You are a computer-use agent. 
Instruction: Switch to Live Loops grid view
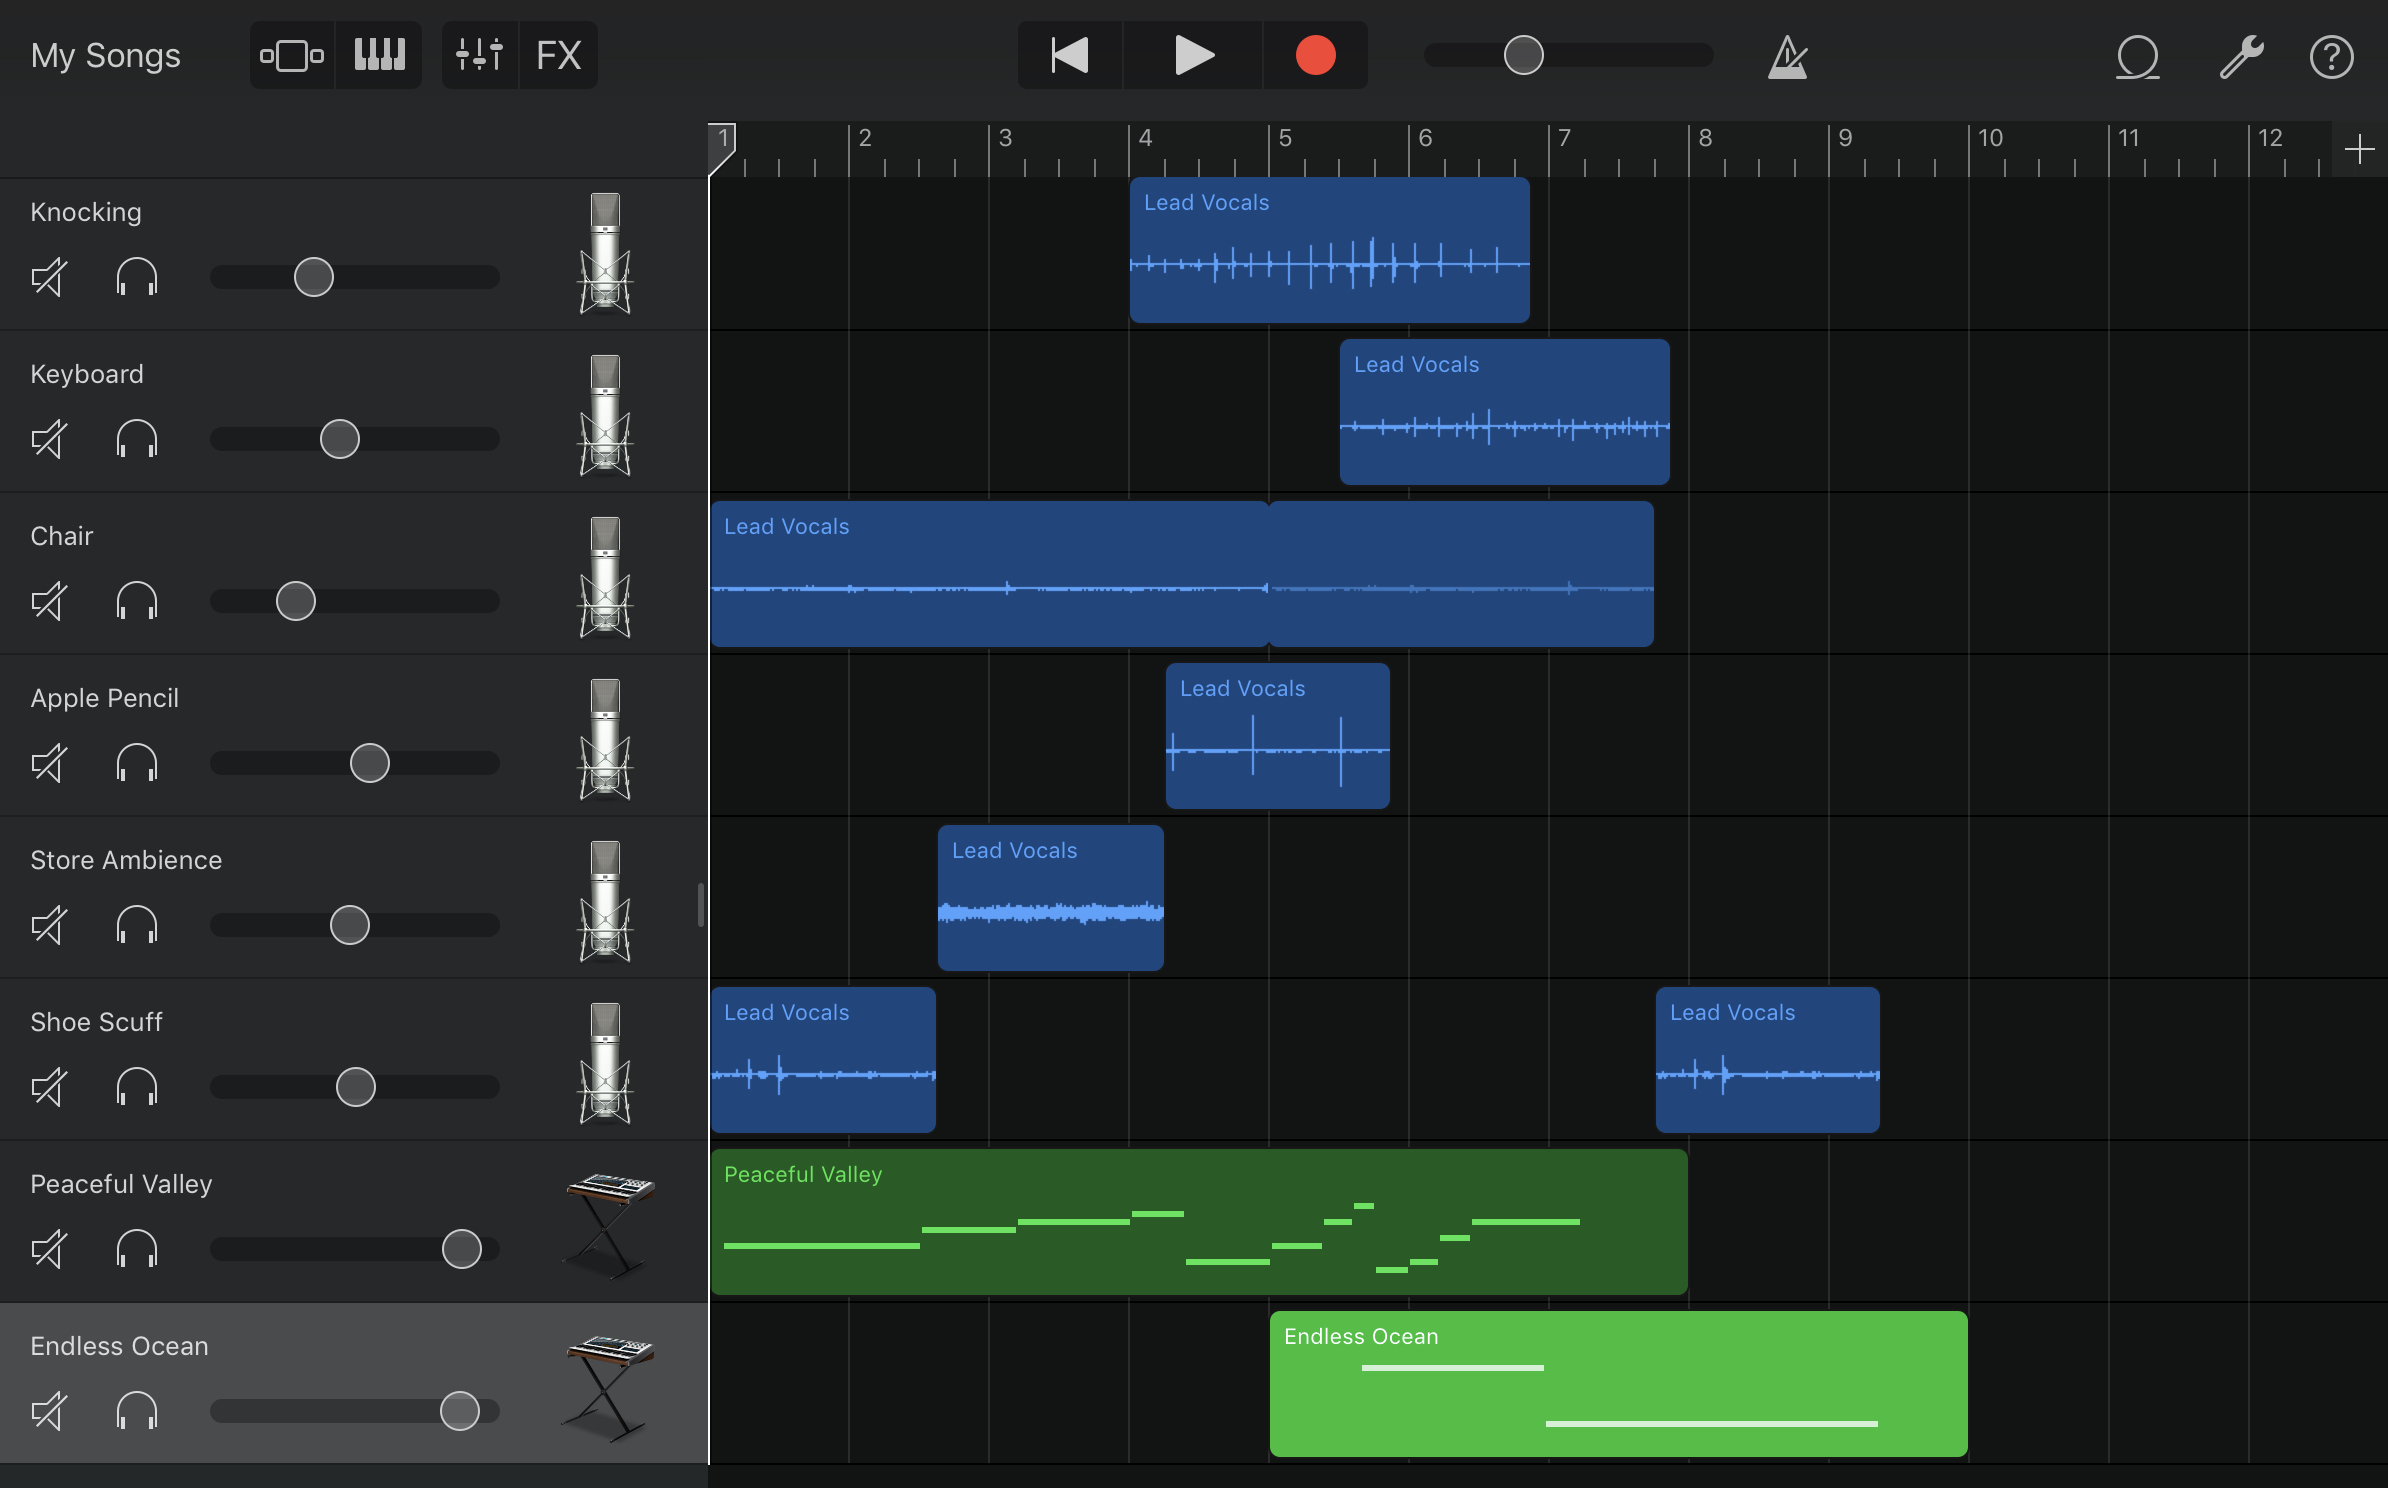pos(291,55)
